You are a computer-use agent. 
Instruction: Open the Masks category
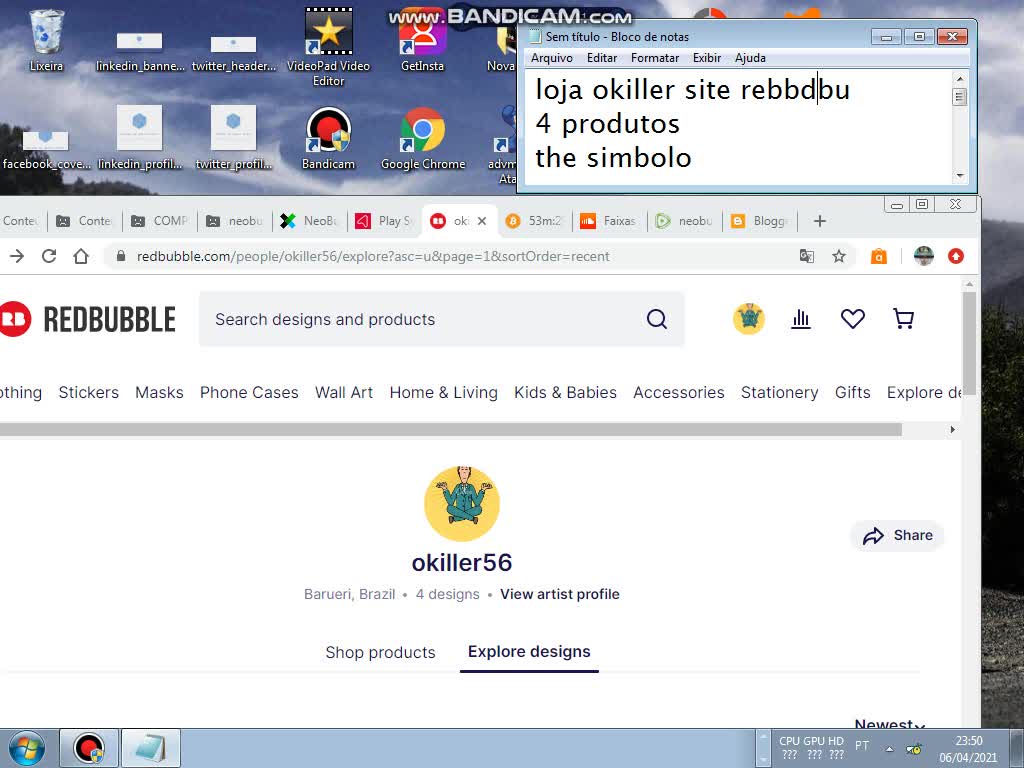coord(159,392)
